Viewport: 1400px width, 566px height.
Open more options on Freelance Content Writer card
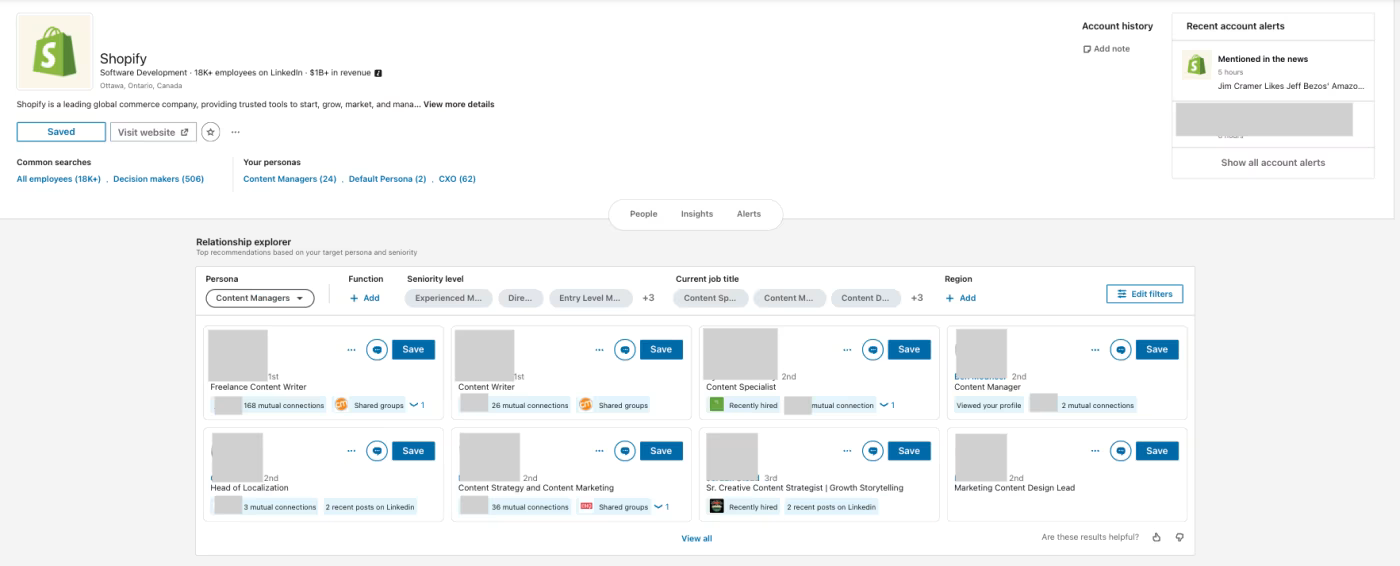click(351, 350)
